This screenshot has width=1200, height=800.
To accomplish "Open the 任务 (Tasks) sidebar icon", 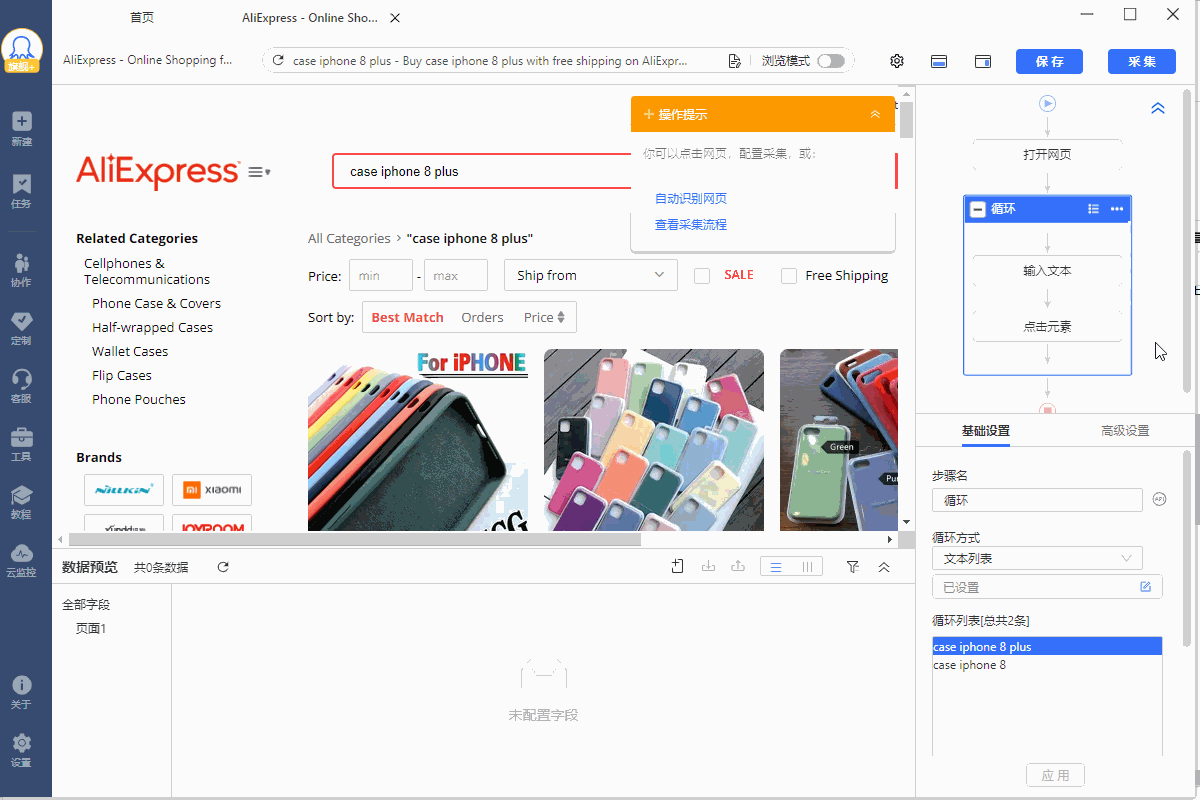I will 22,190.
